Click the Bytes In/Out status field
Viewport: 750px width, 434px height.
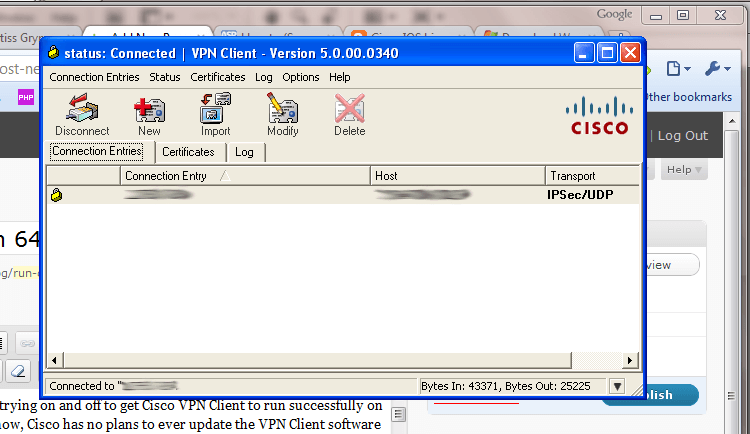tap(514, 386)
